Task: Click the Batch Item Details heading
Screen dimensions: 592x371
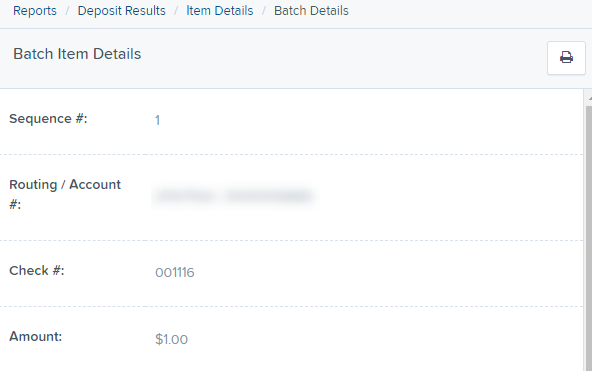Action: click(x=77, y=54)
